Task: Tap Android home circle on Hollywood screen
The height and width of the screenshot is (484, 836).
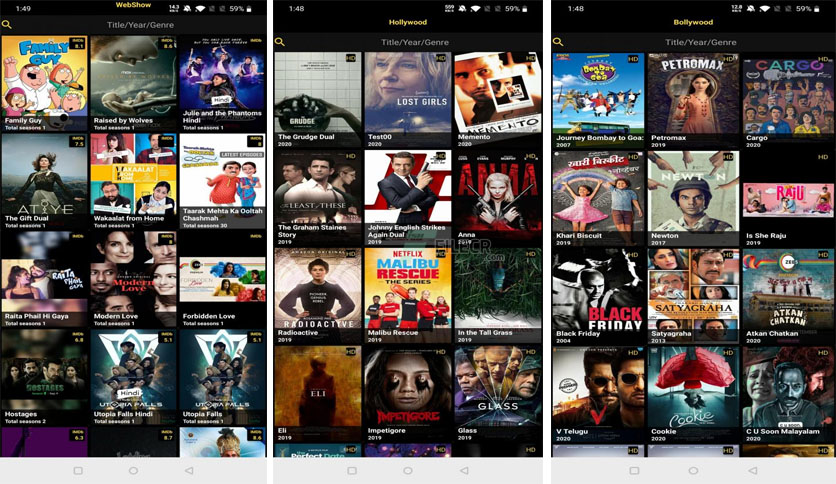Action: tap(408, 471)
